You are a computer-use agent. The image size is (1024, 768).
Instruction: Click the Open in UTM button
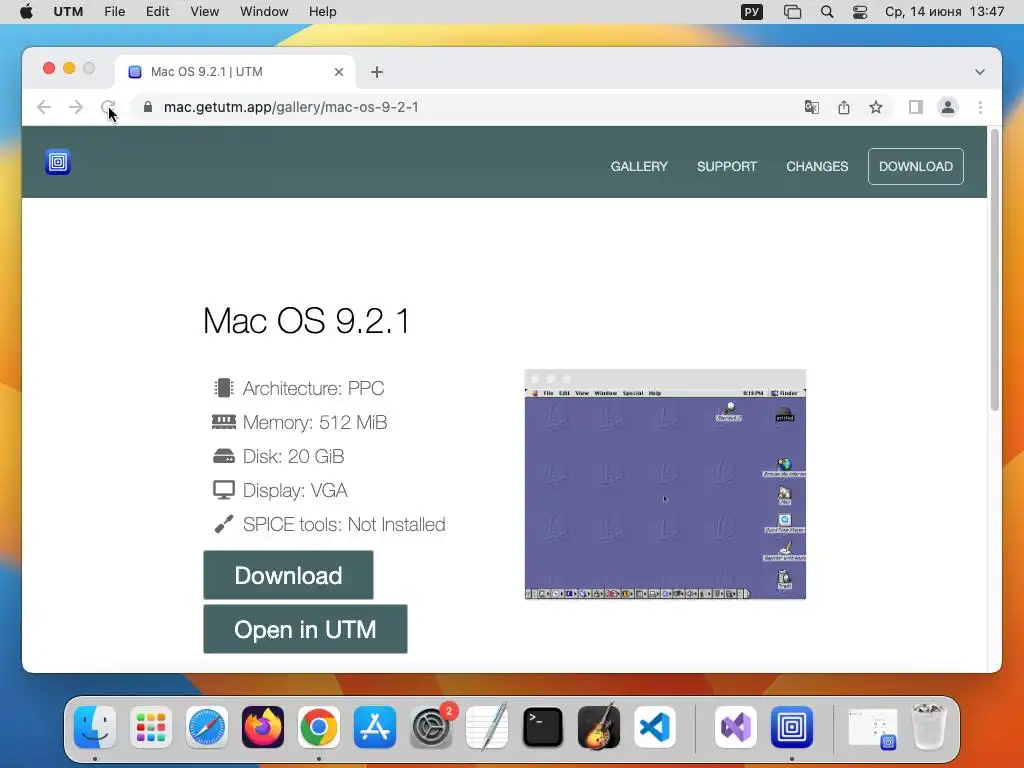tap(305, 630)
